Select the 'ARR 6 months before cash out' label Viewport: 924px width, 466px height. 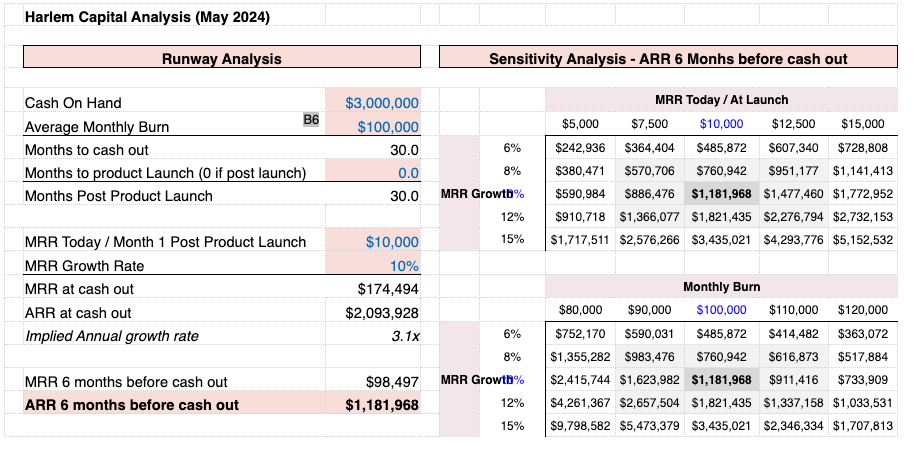[x=132, y=405]
